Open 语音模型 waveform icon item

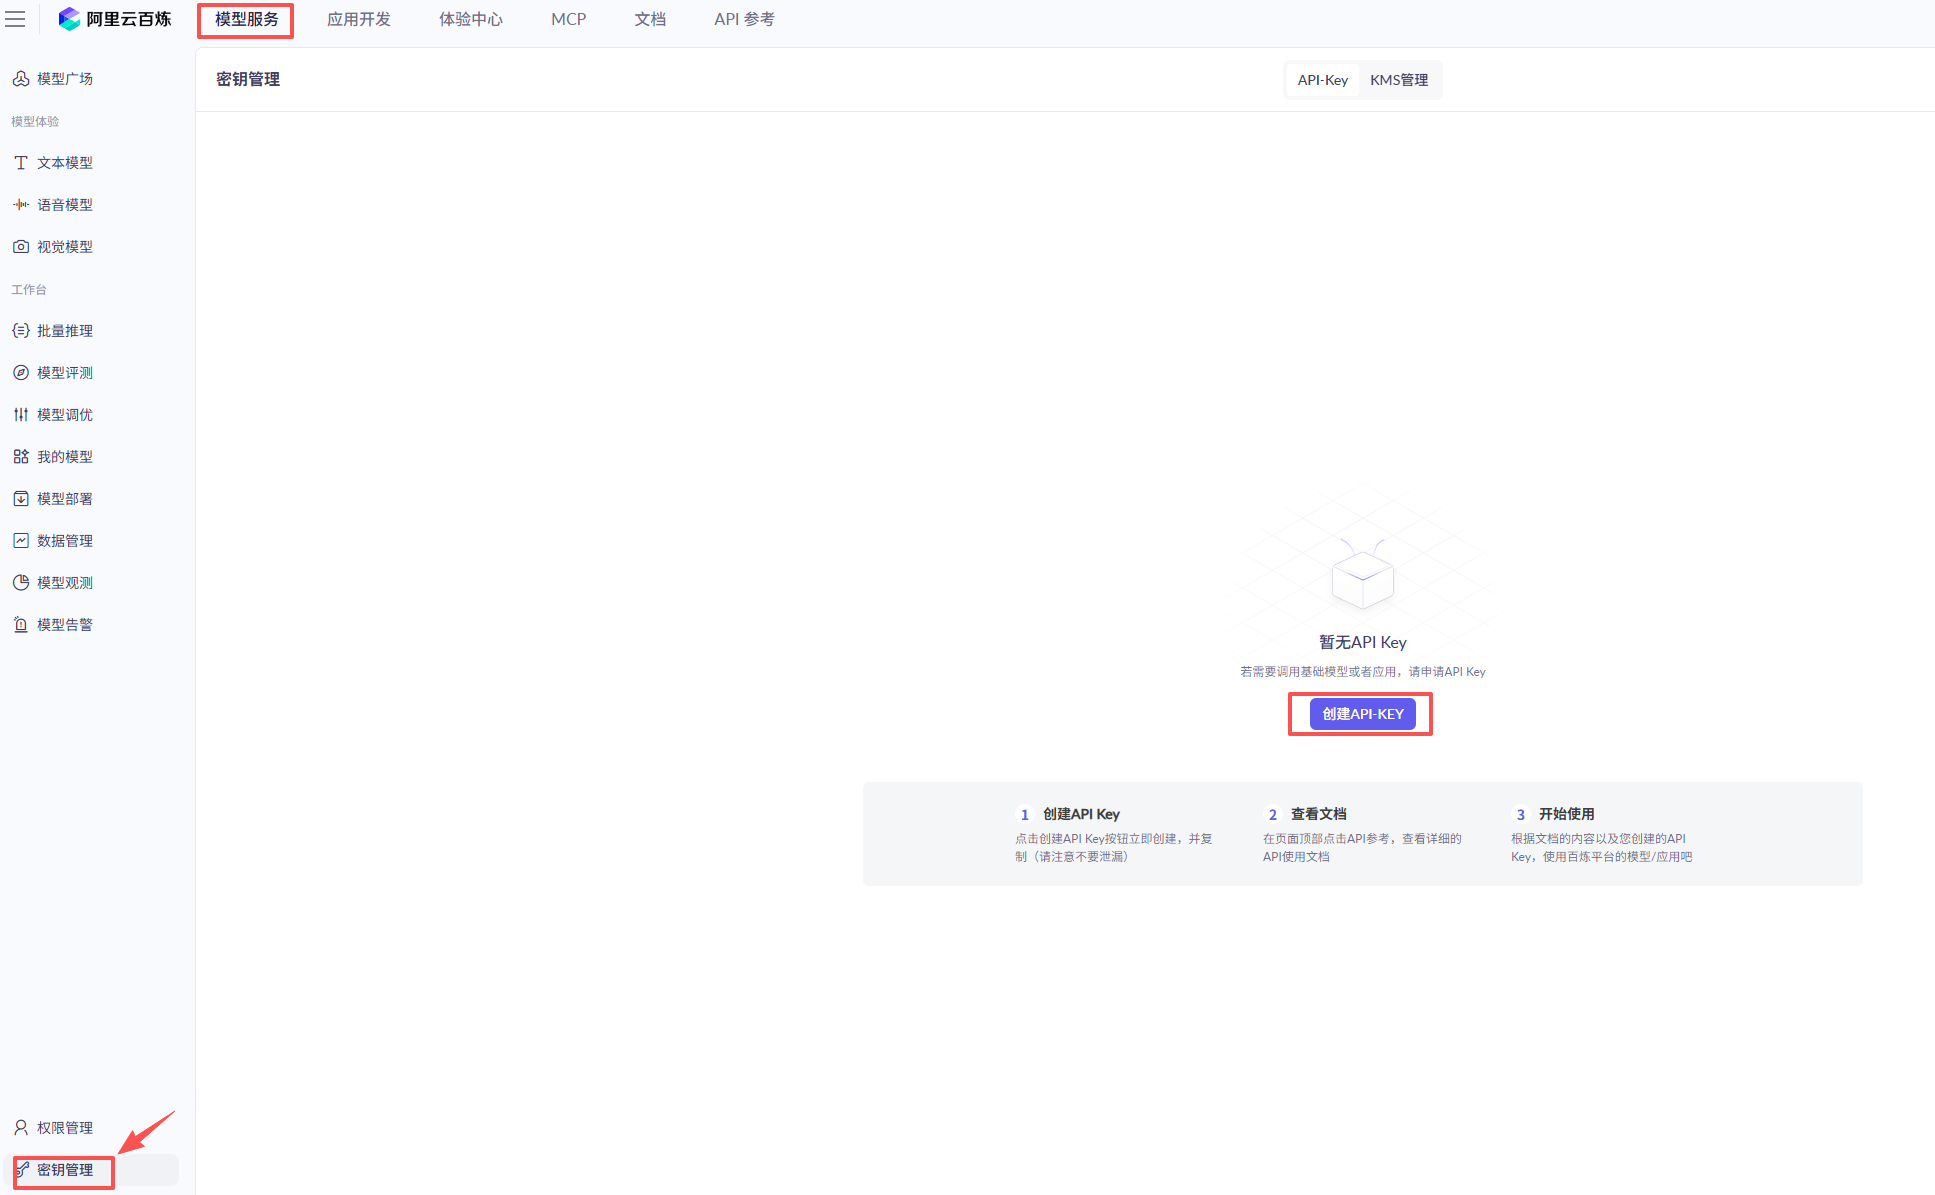click(21, 205)
